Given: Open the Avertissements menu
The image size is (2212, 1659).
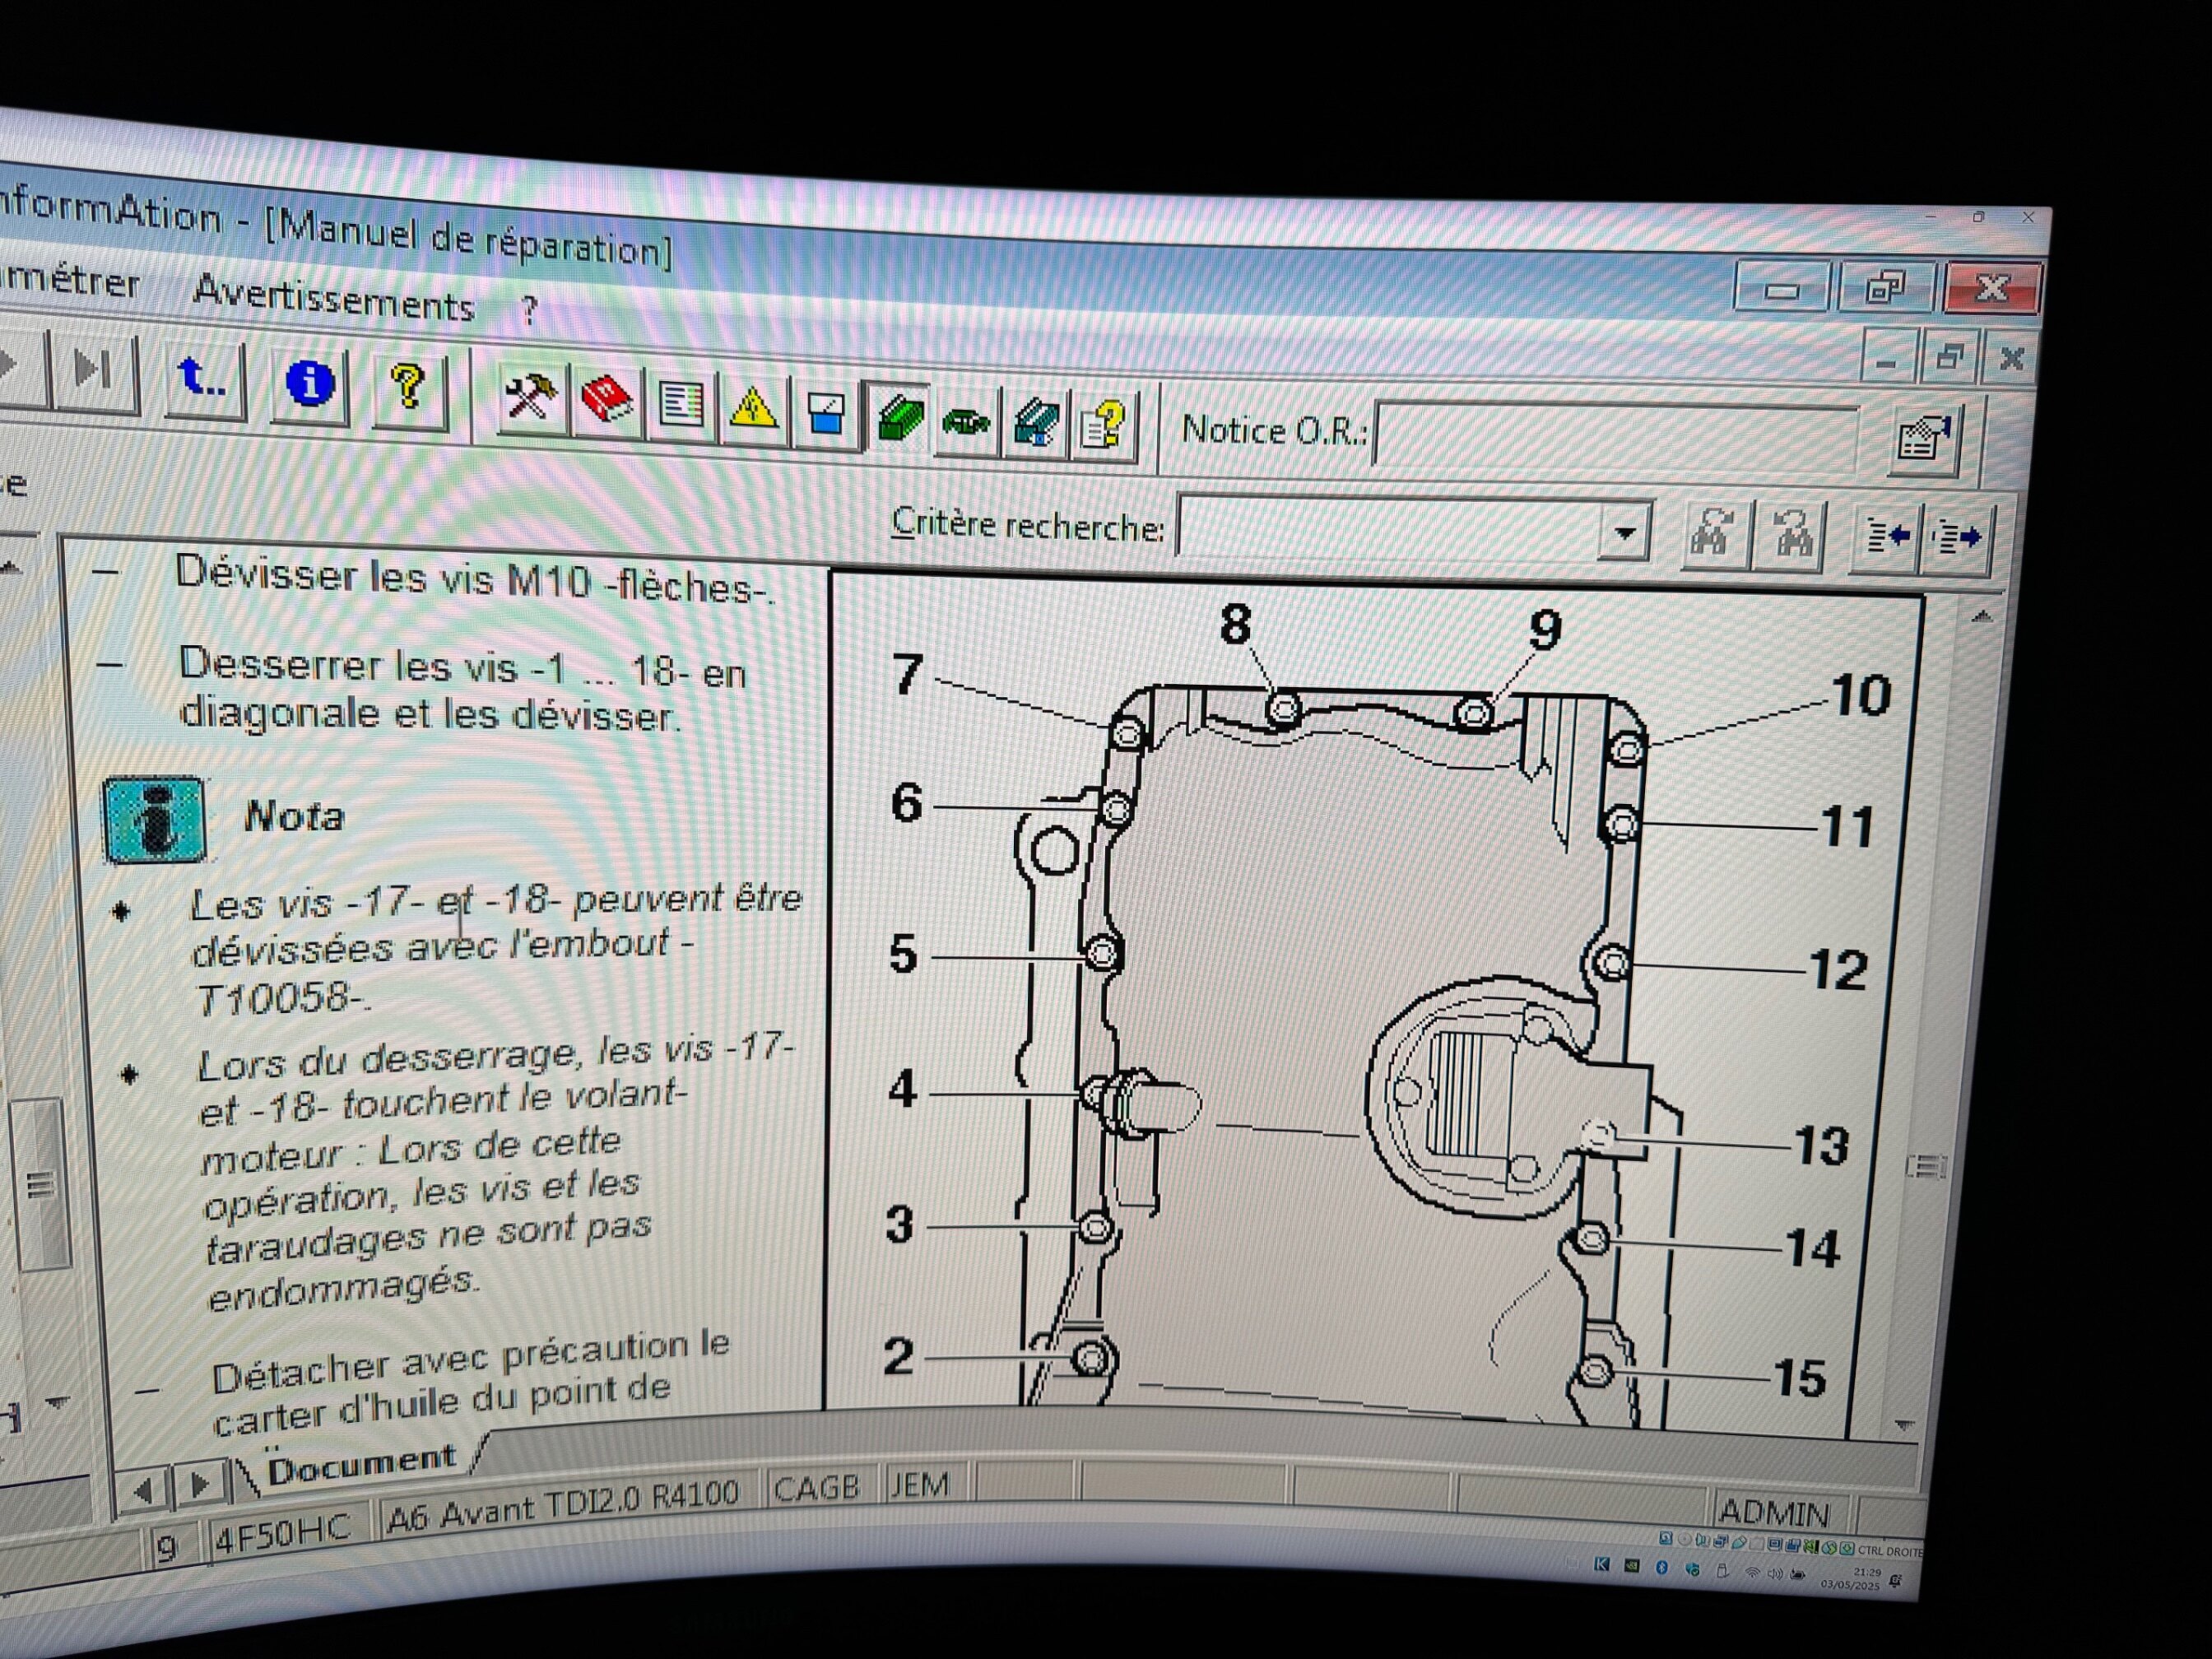Looking at the screenshot, I should 333,299.
